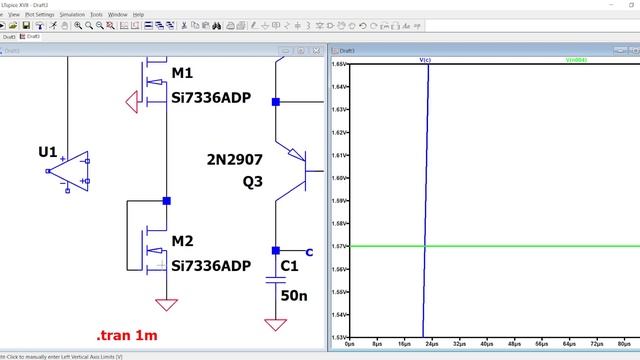Select the Zoom Back magnifier
The width and height of the screenshot is (640, 360).
[100, 26]
